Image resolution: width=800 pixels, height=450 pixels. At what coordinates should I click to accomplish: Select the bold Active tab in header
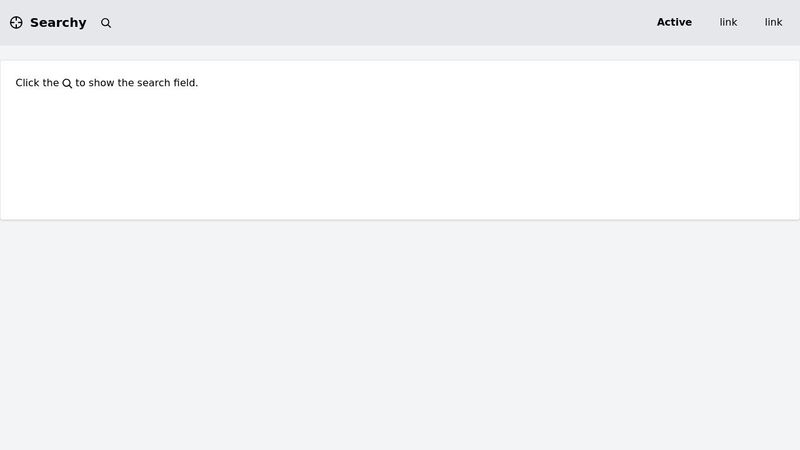coord(674,22)
